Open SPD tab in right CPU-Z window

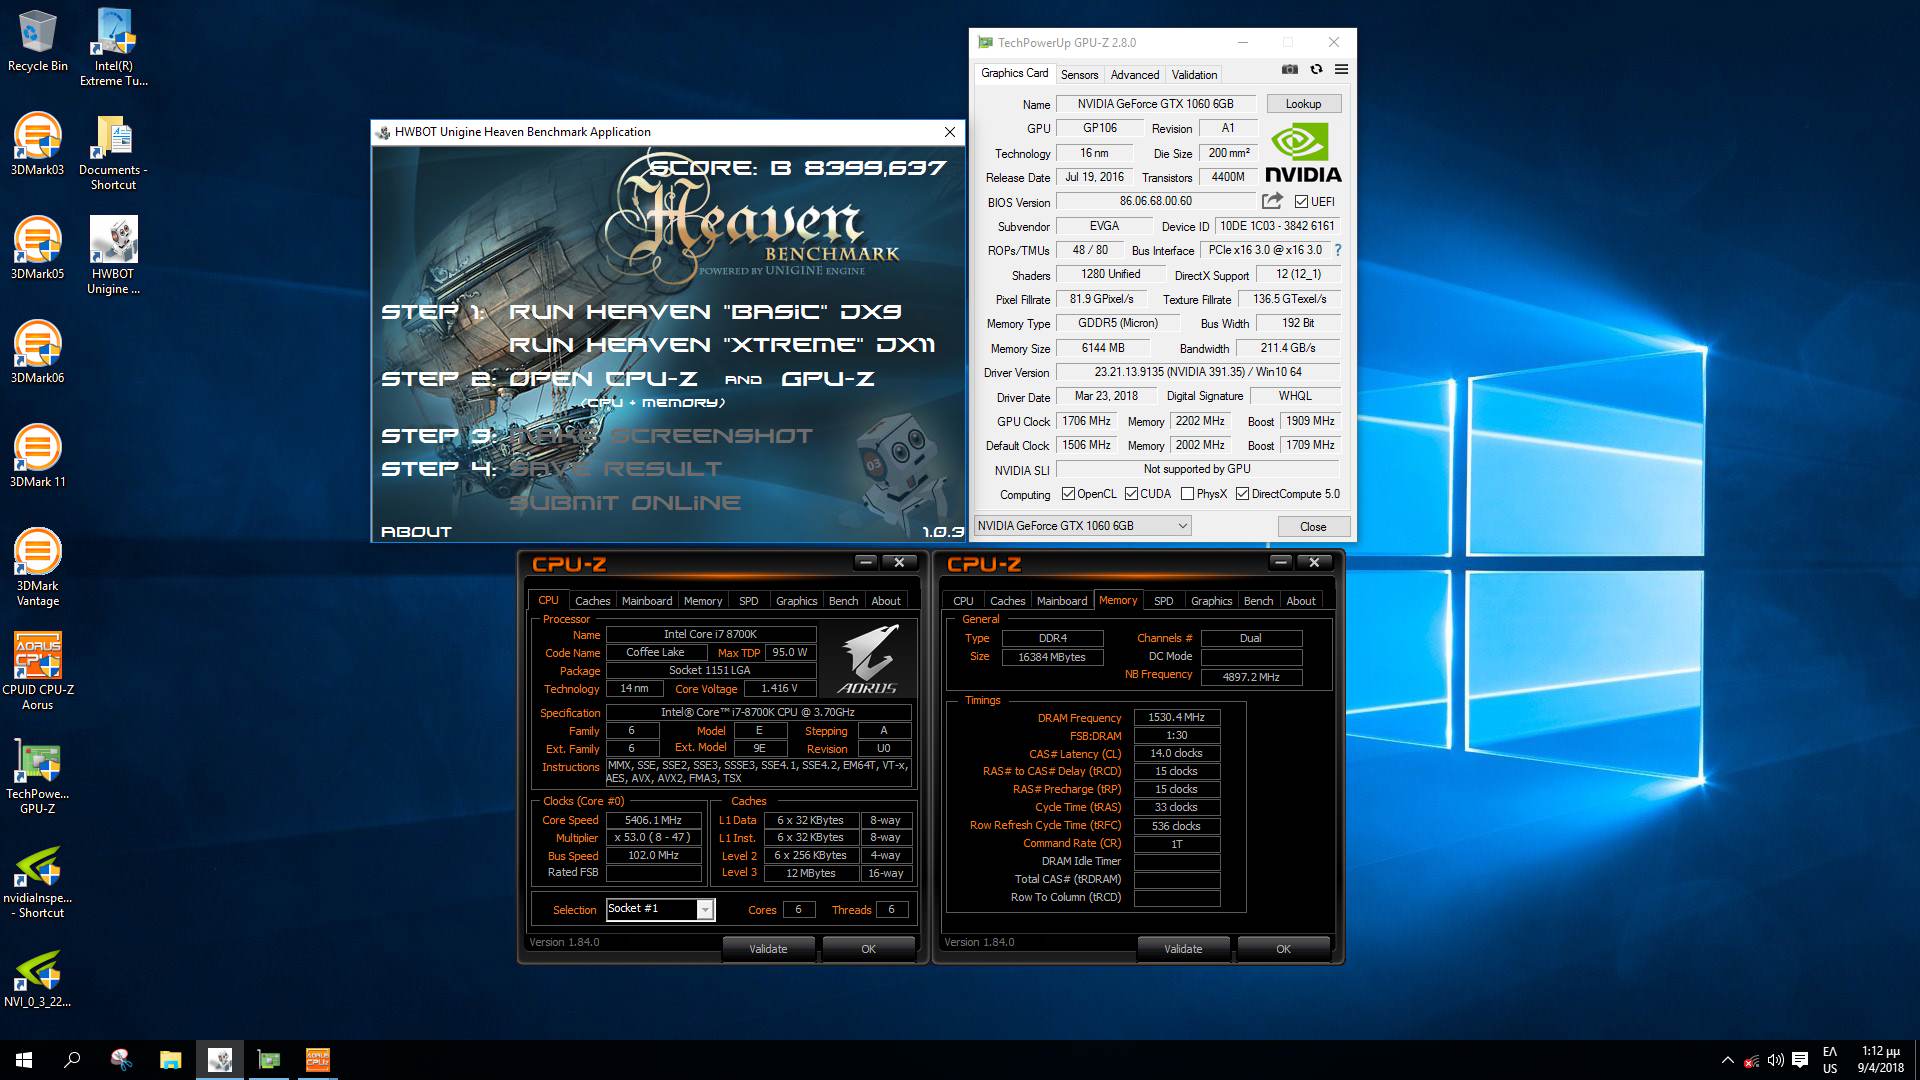click(x=1164, y=601)
